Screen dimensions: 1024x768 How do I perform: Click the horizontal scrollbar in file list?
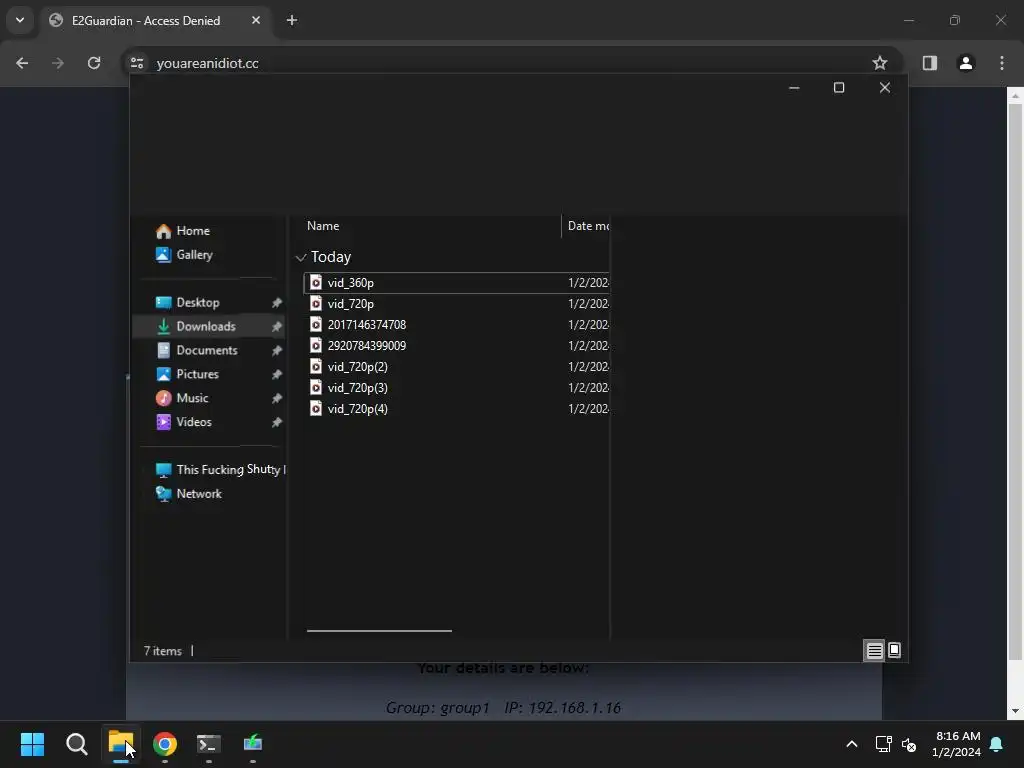point(379,631)
